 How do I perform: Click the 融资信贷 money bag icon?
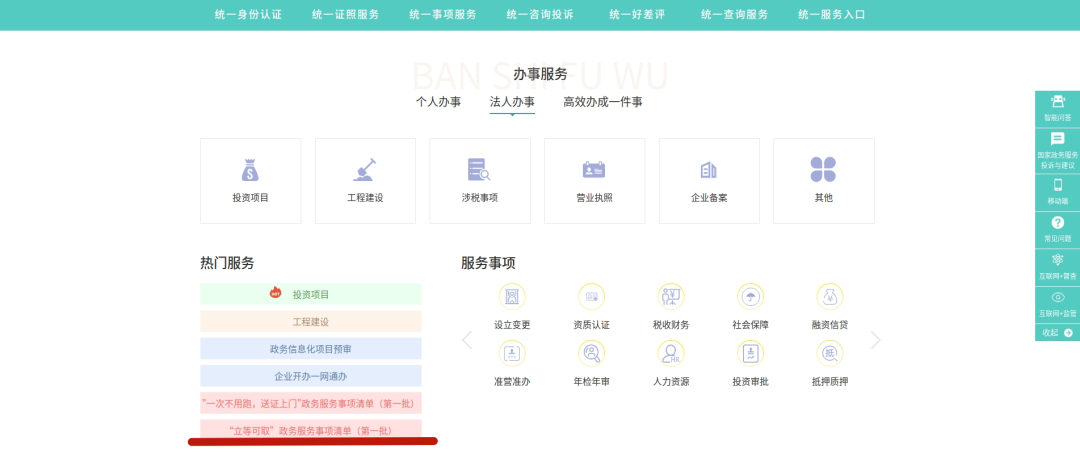830,297
